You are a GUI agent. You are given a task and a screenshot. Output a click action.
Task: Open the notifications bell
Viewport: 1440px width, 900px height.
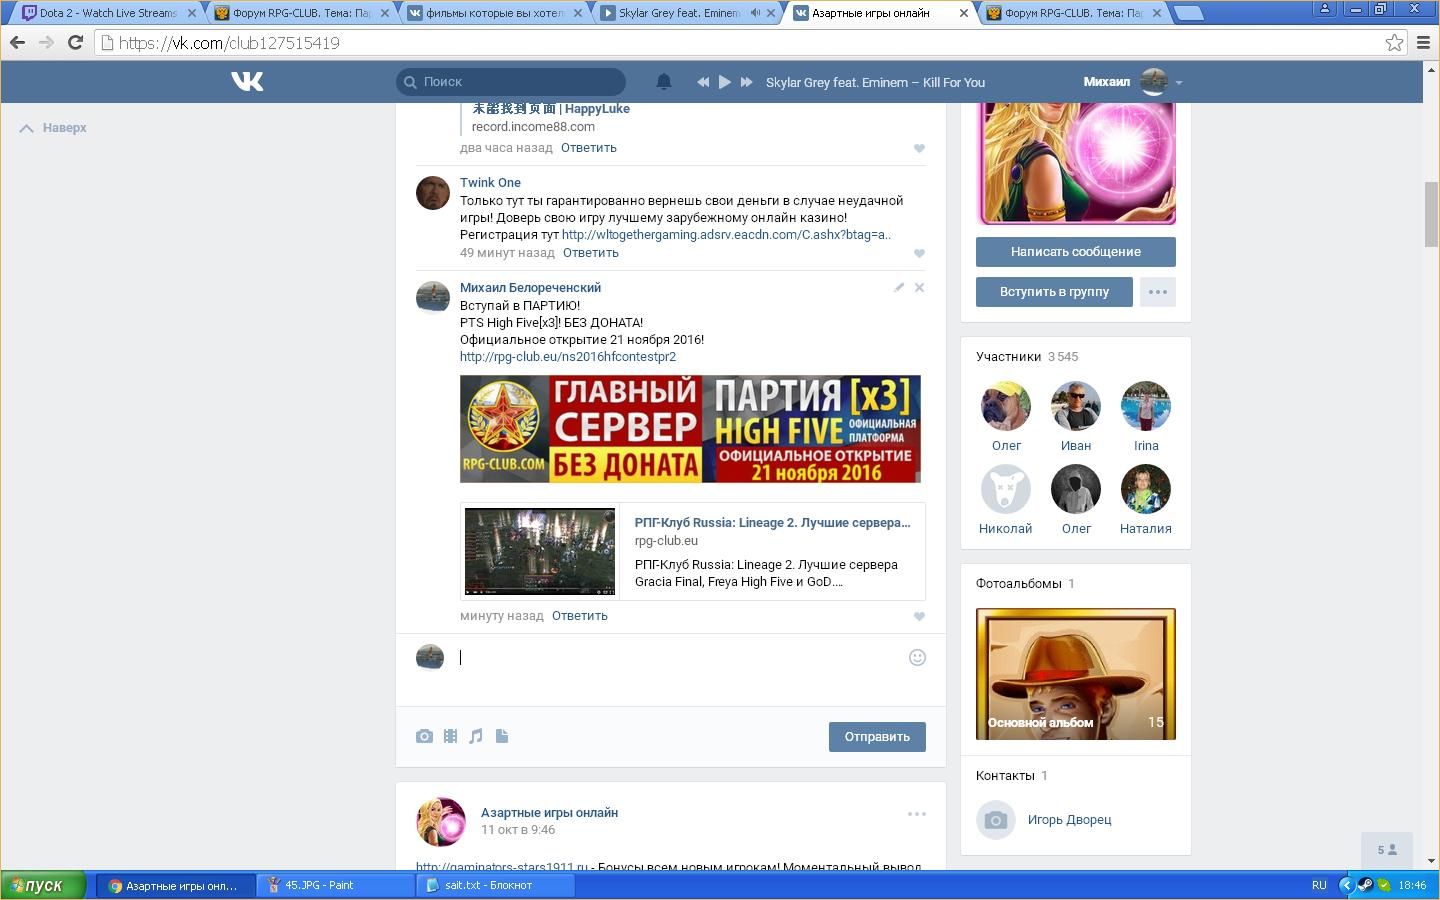[663, 82]
